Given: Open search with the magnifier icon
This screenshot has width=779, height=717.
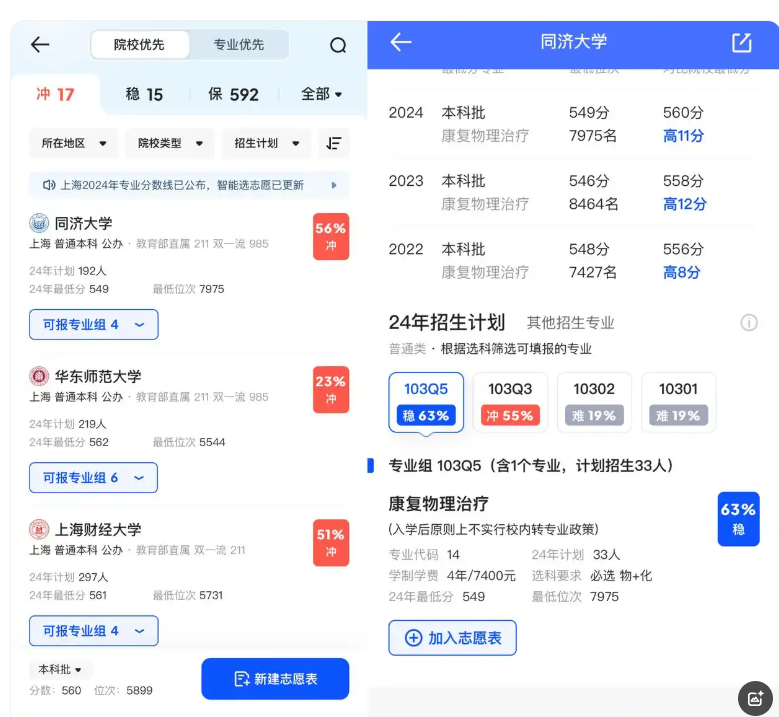Looking at the screenshot, I should coord(338,45).
